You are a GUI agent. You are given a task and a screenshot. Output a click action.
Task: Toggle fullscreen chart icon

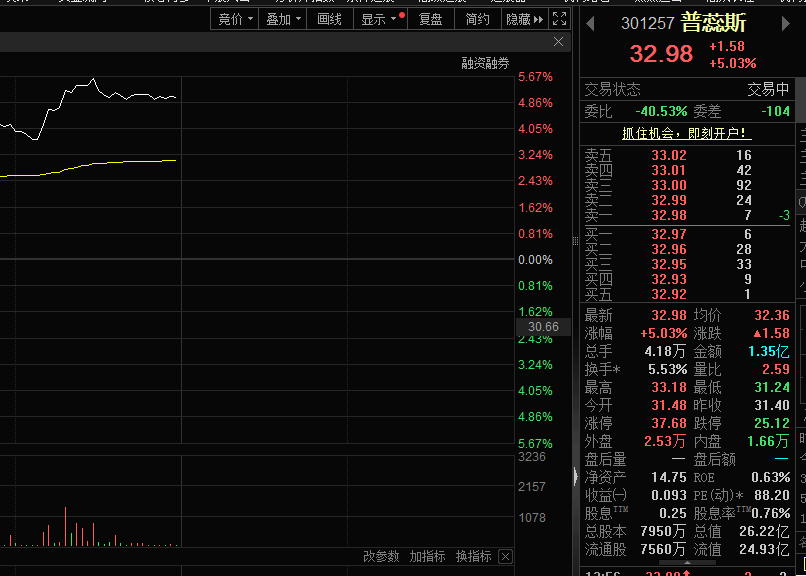pos(559,20)
